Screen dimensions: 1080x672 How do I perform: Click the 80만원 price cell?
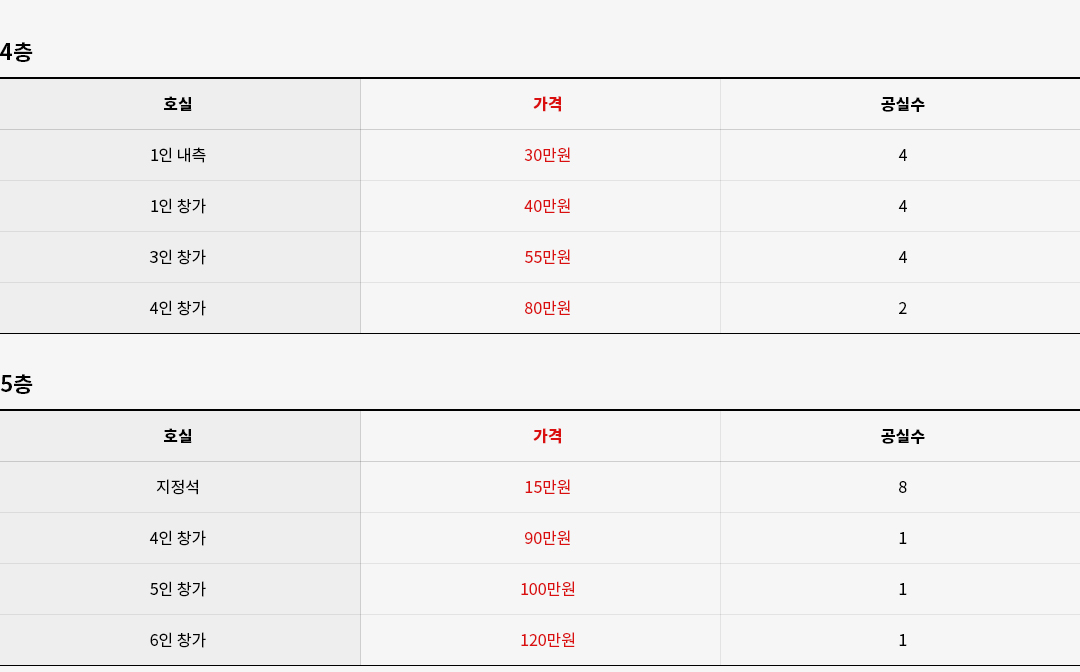(x=548, y=308)
